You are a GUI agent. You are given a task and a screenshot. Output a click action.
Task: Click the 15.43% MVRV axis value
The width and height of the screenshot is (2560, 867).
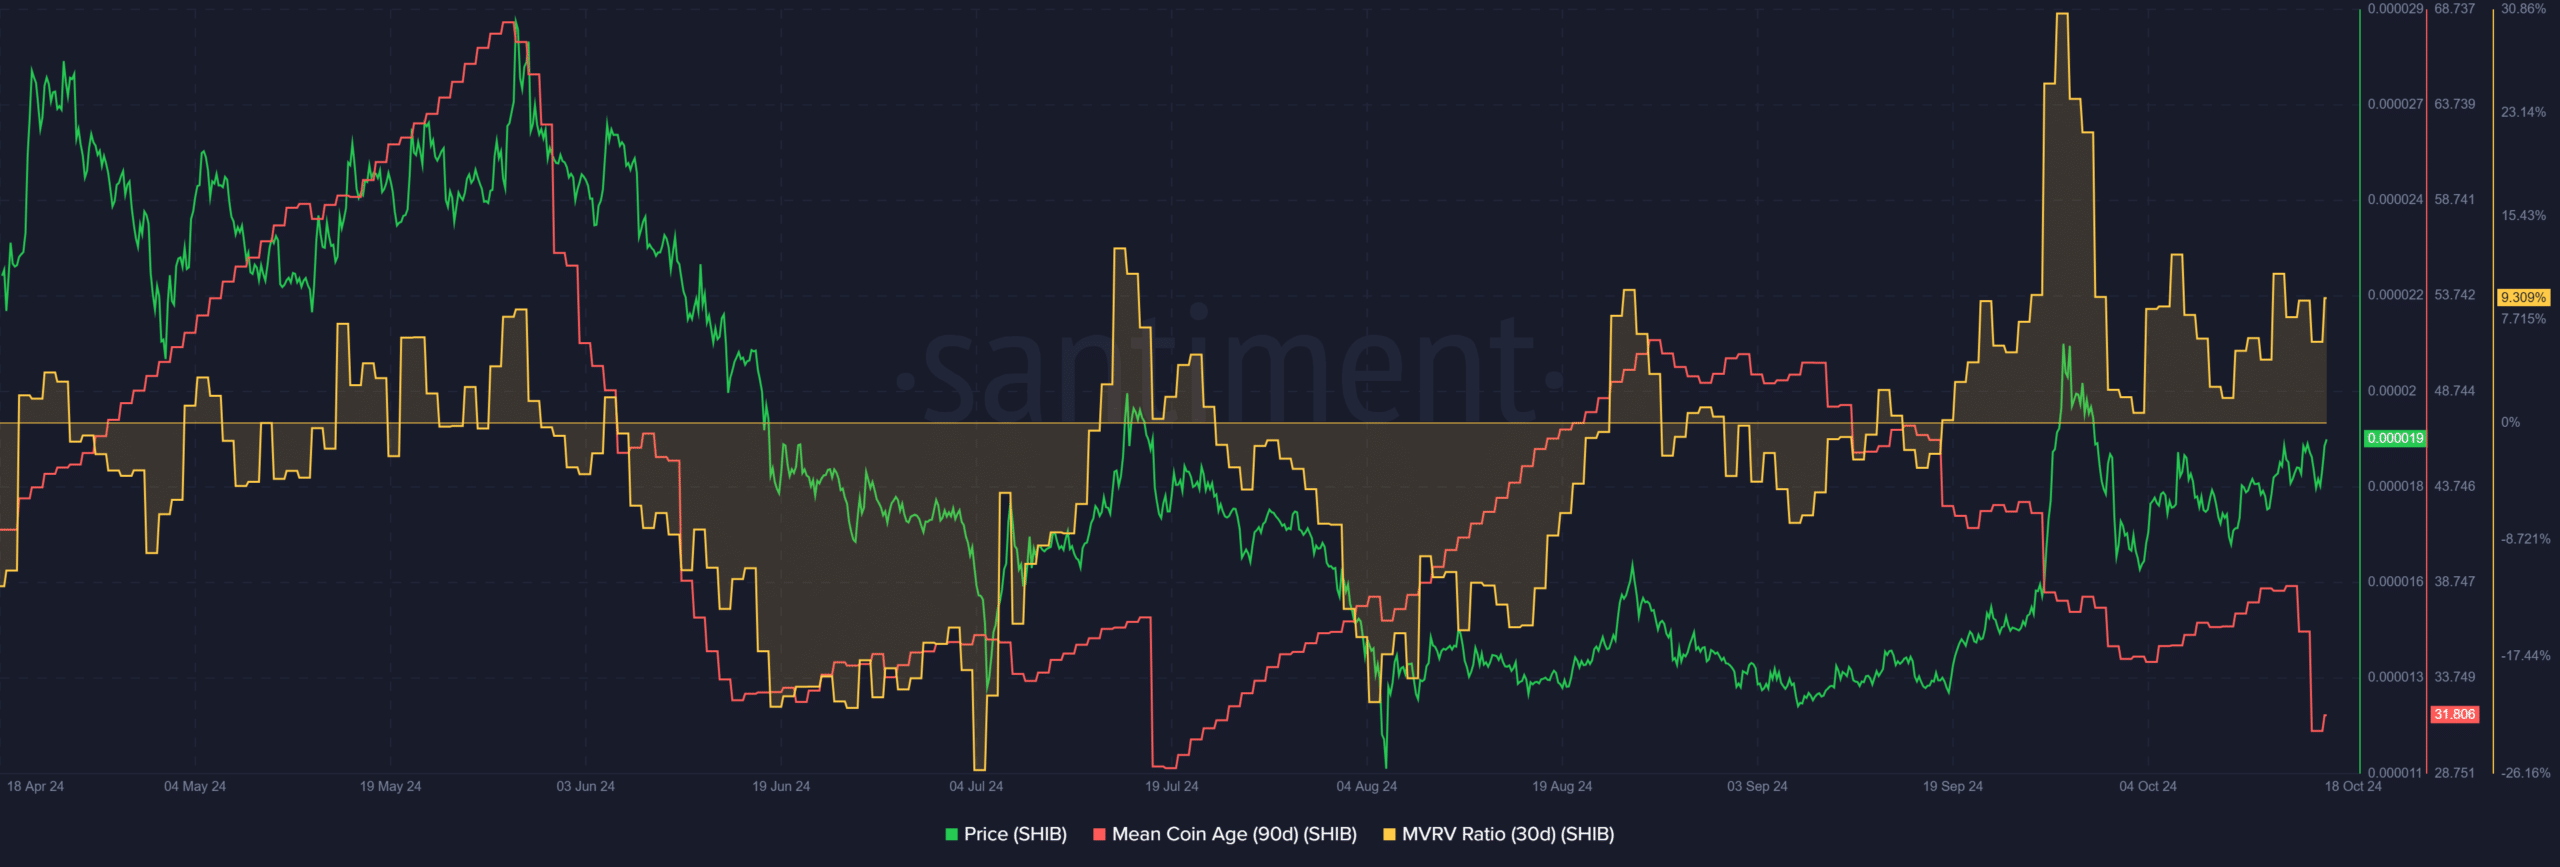click(x=2523, y=215)
